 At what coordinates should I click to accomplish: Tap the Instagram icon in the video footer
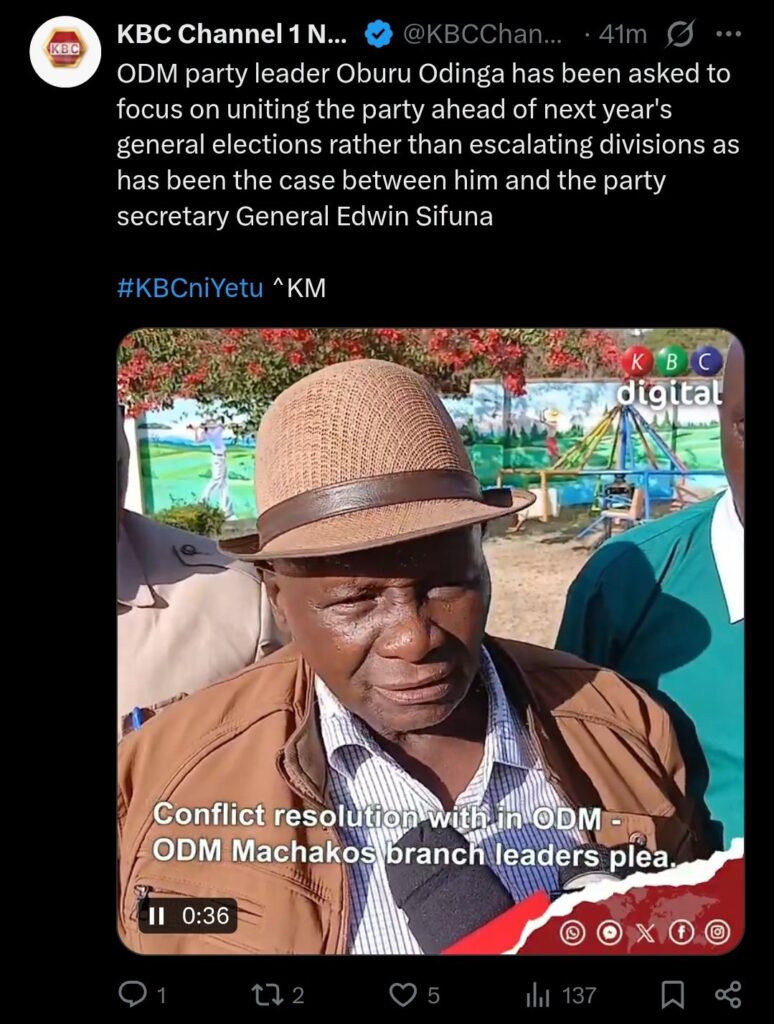(717, 934)
